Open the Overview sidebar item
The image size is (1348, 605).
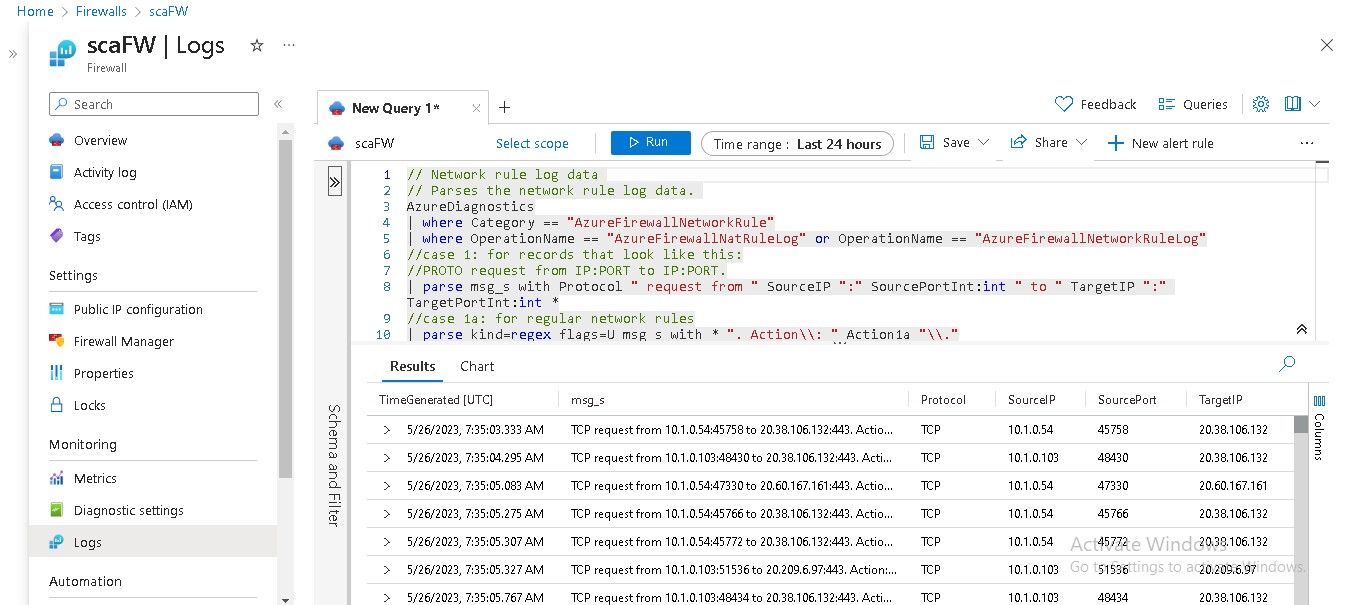100,140
